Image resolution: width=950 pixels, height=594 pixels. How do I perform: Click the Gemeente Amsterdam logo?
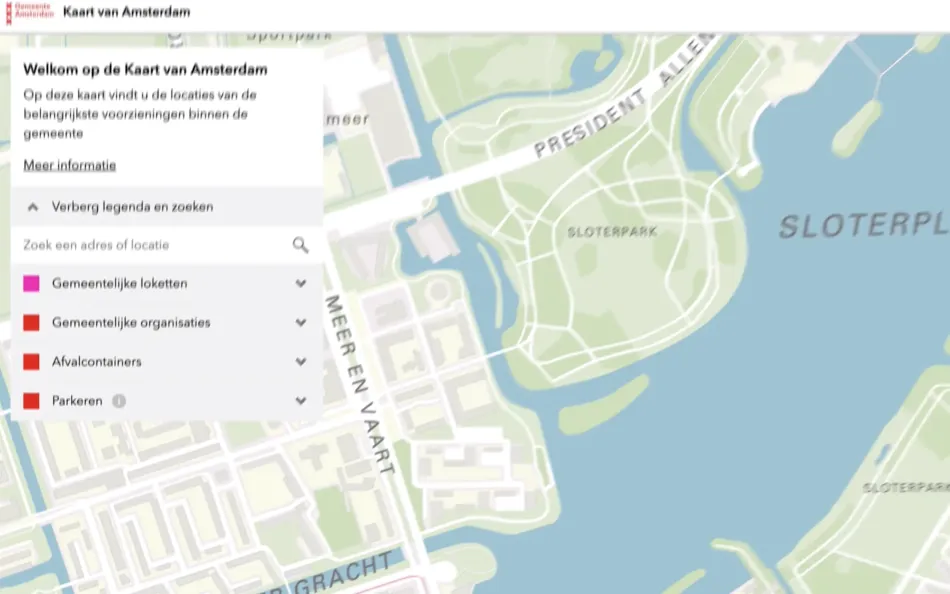(x=25, y=13)
